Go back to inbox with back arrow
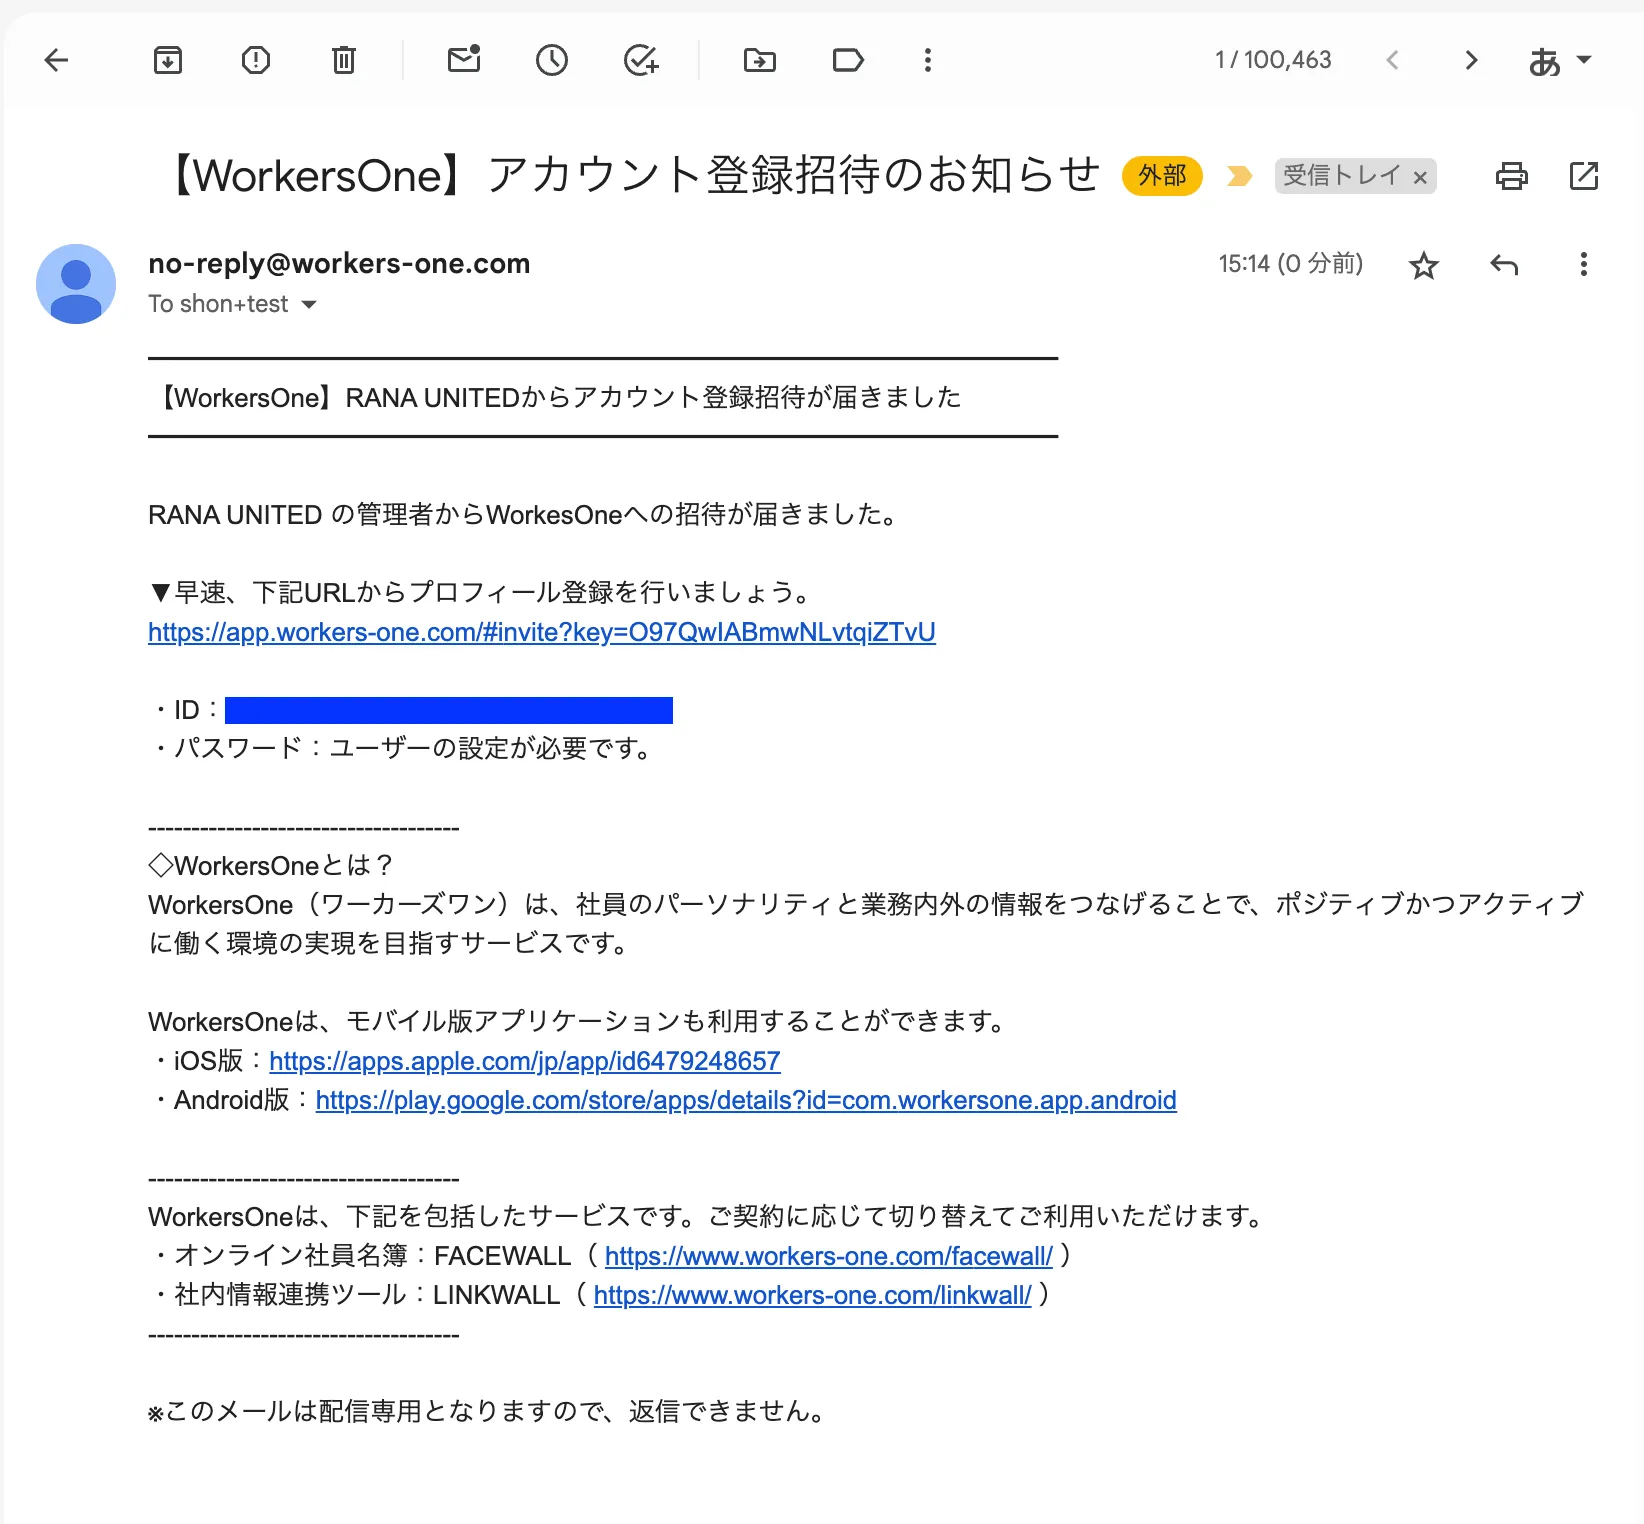This screenshot has width=1644, height=1524. coord(57,61)
